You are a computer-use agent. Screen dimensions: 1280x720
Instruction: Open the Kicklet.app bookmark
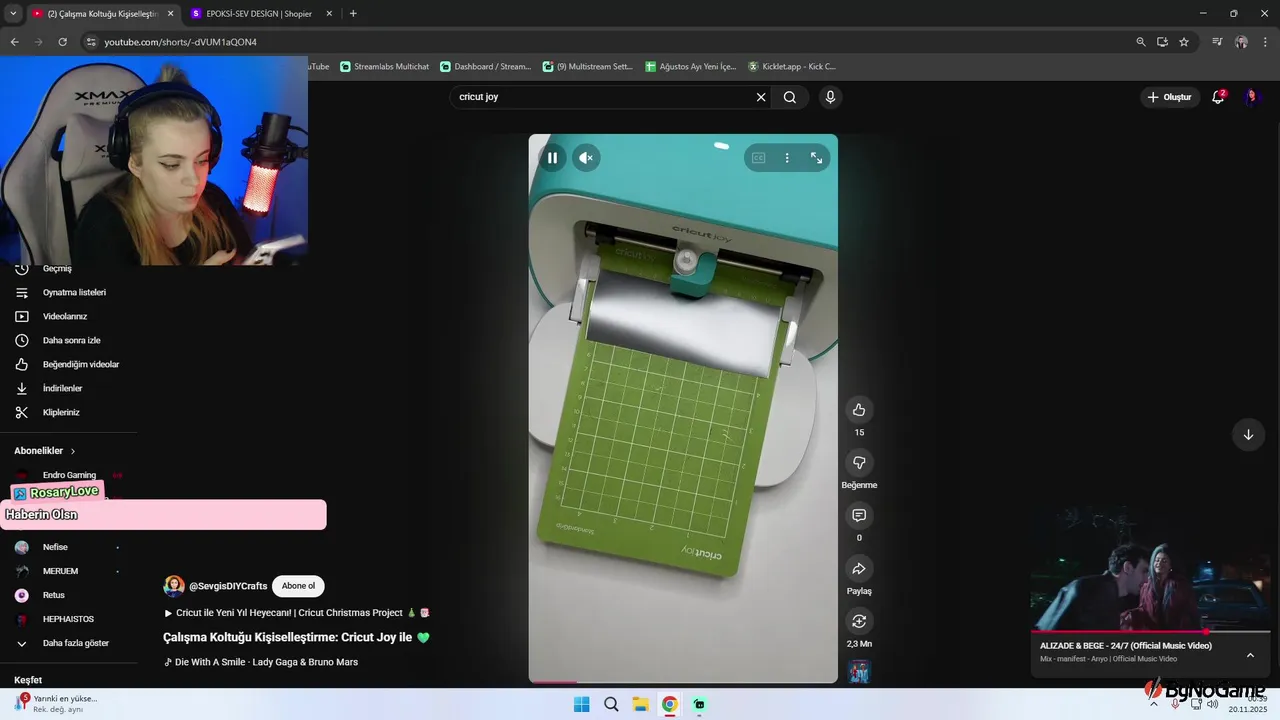(791, 66)
